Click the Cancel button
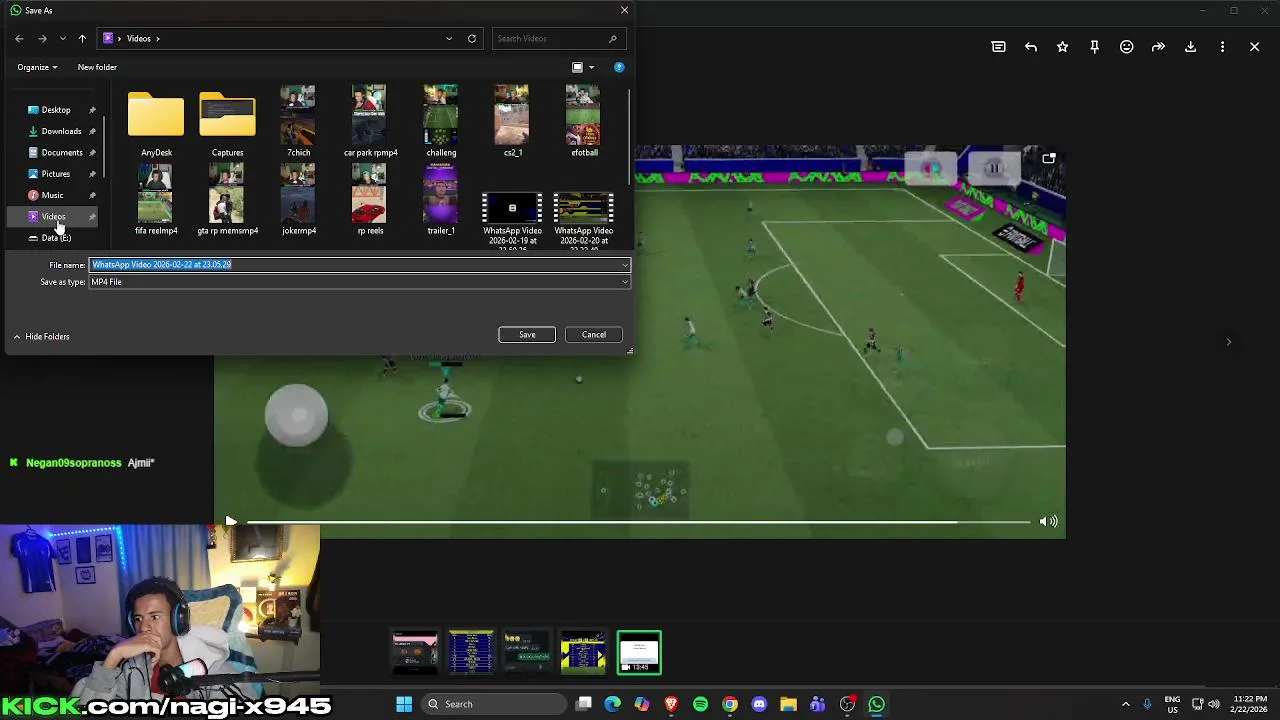Image resolution: width=1280 pixels, height=720 pixels. (594, 335)
